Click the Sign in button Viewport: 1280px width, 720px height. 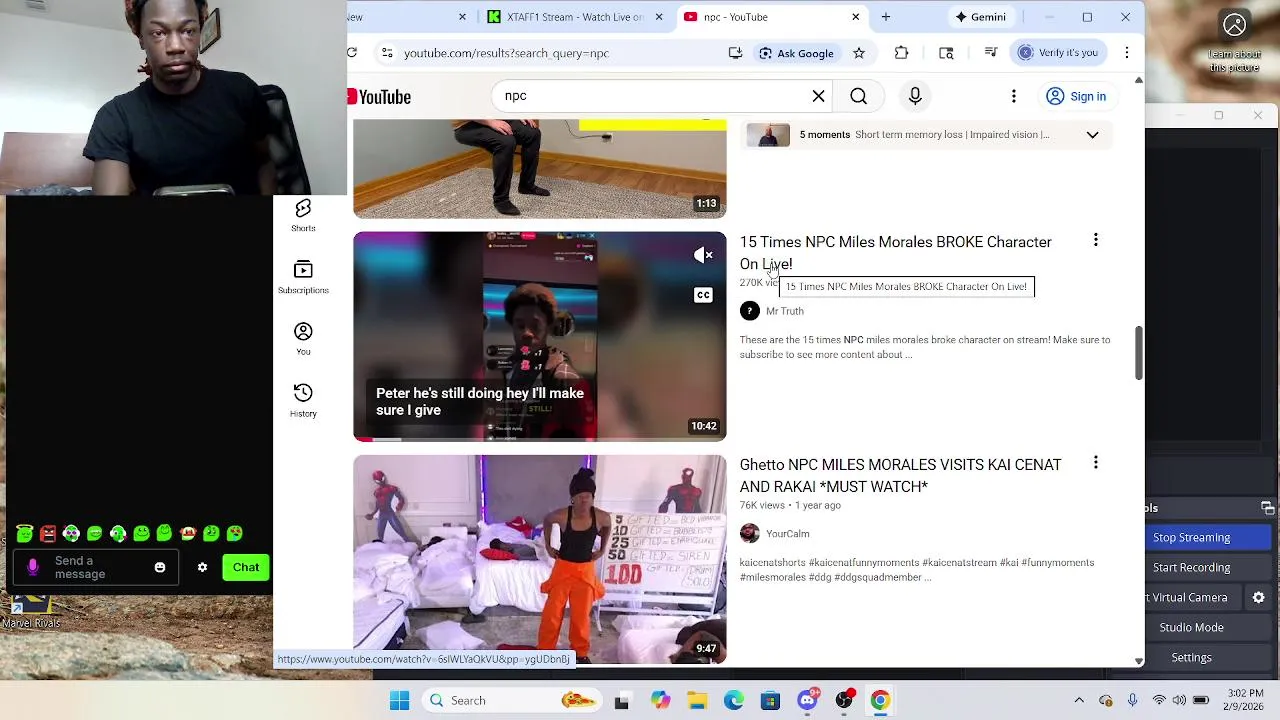1076,96
